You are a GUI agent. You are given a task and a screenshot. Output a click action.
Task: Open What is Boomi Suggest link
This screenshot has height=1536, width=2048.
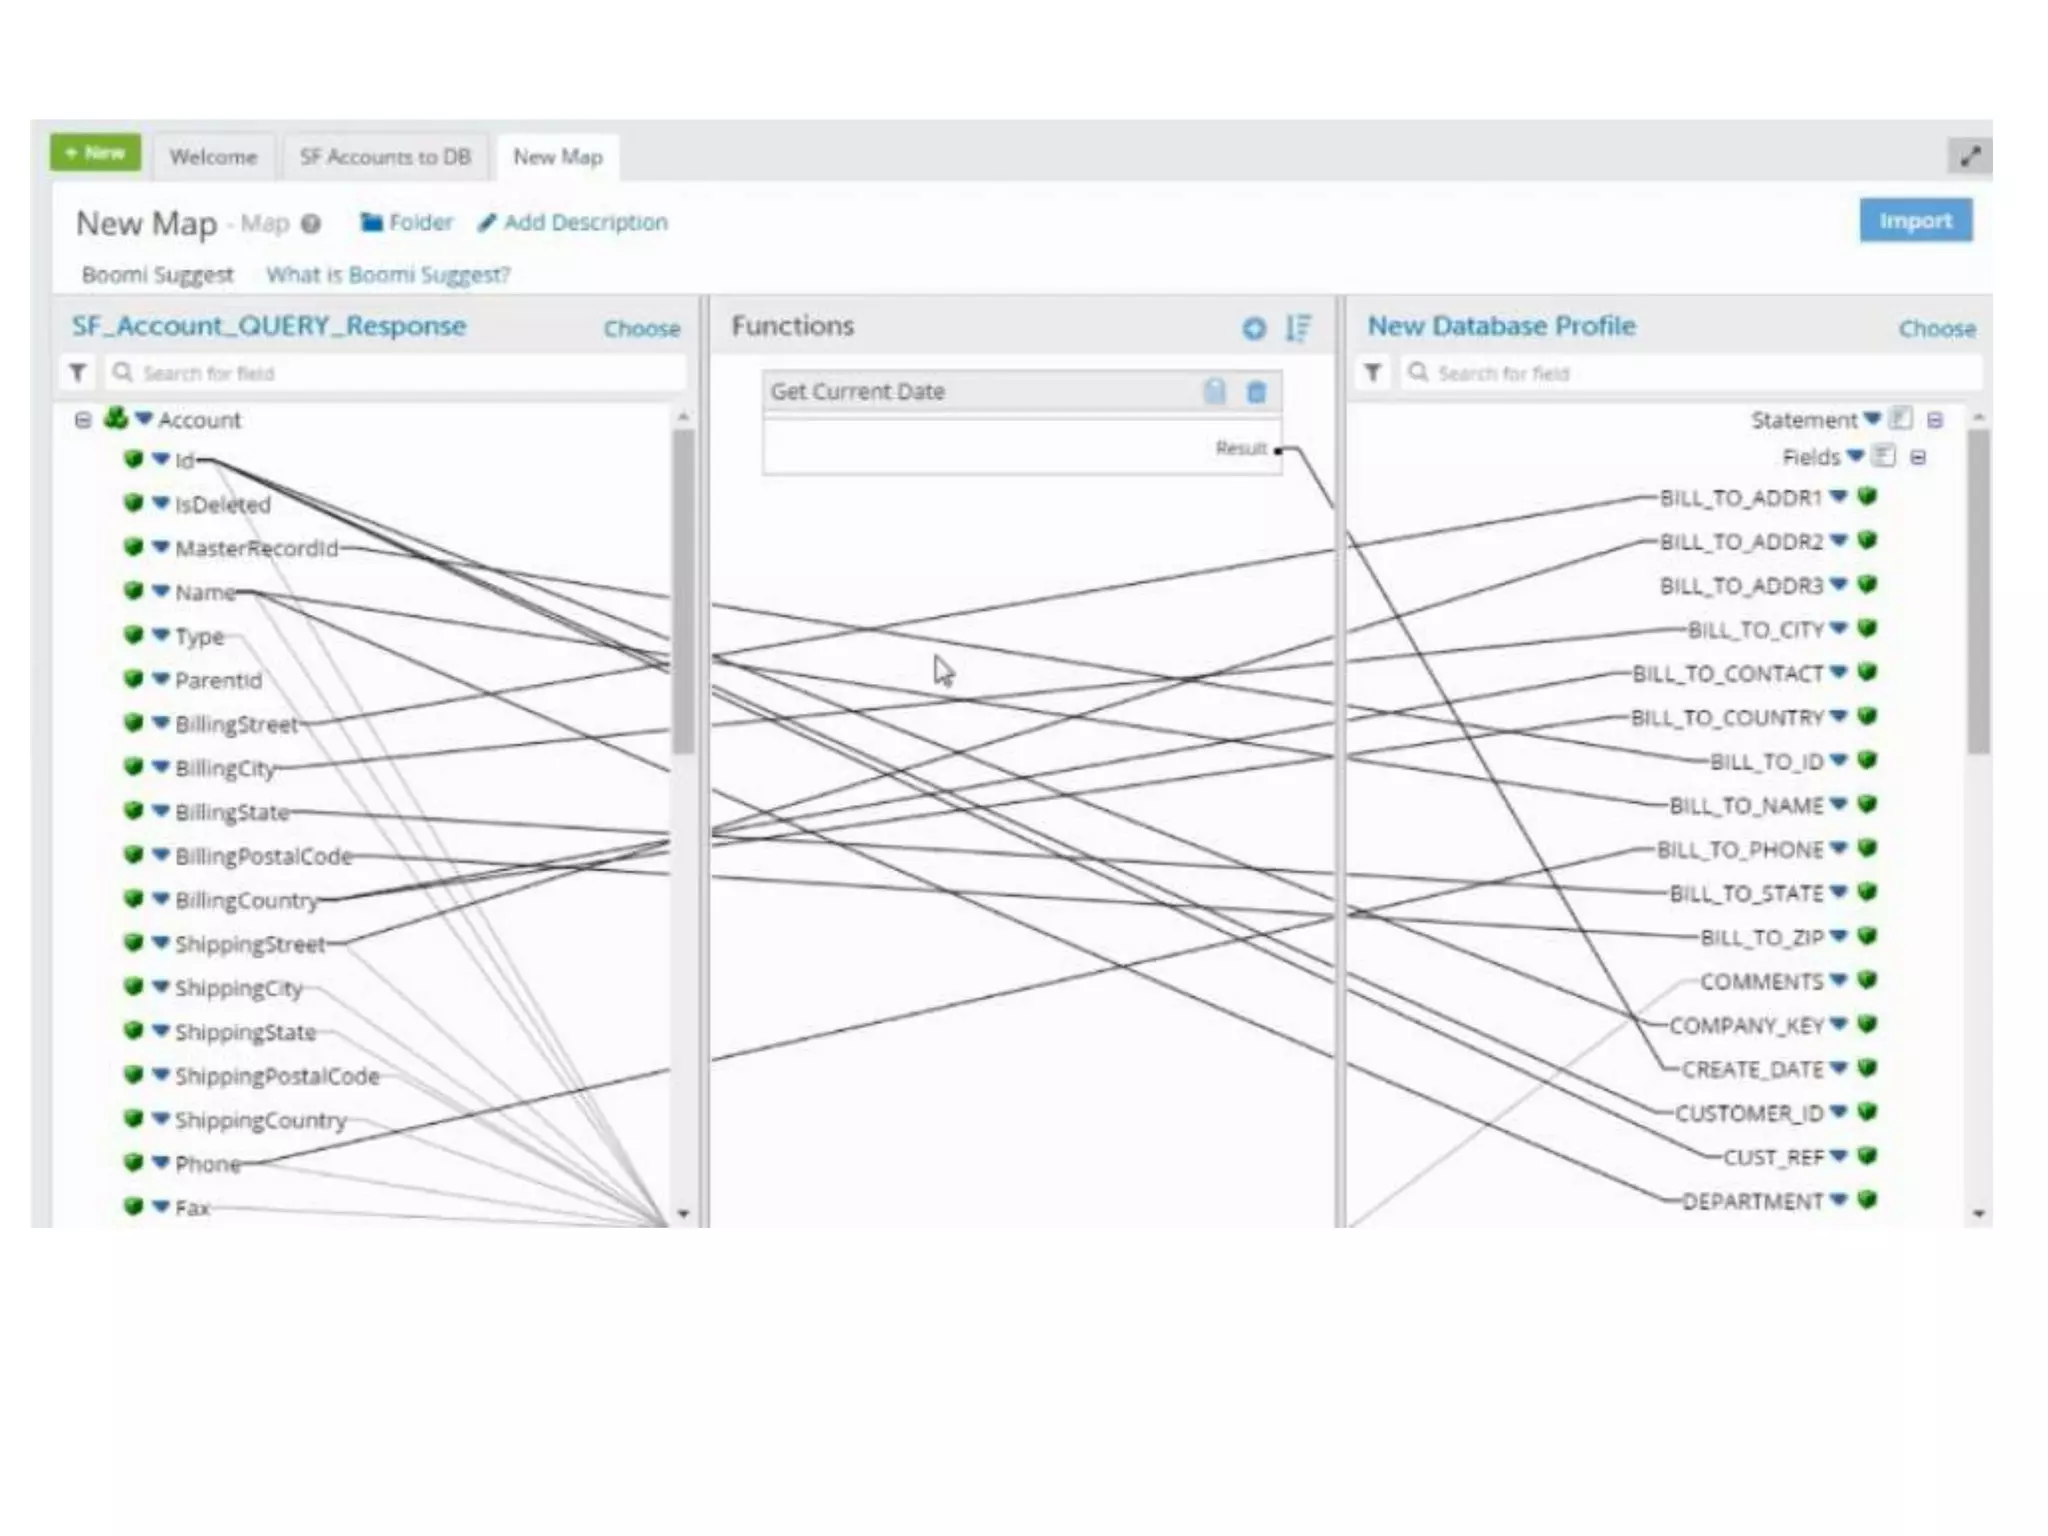(x=388, y=275)
